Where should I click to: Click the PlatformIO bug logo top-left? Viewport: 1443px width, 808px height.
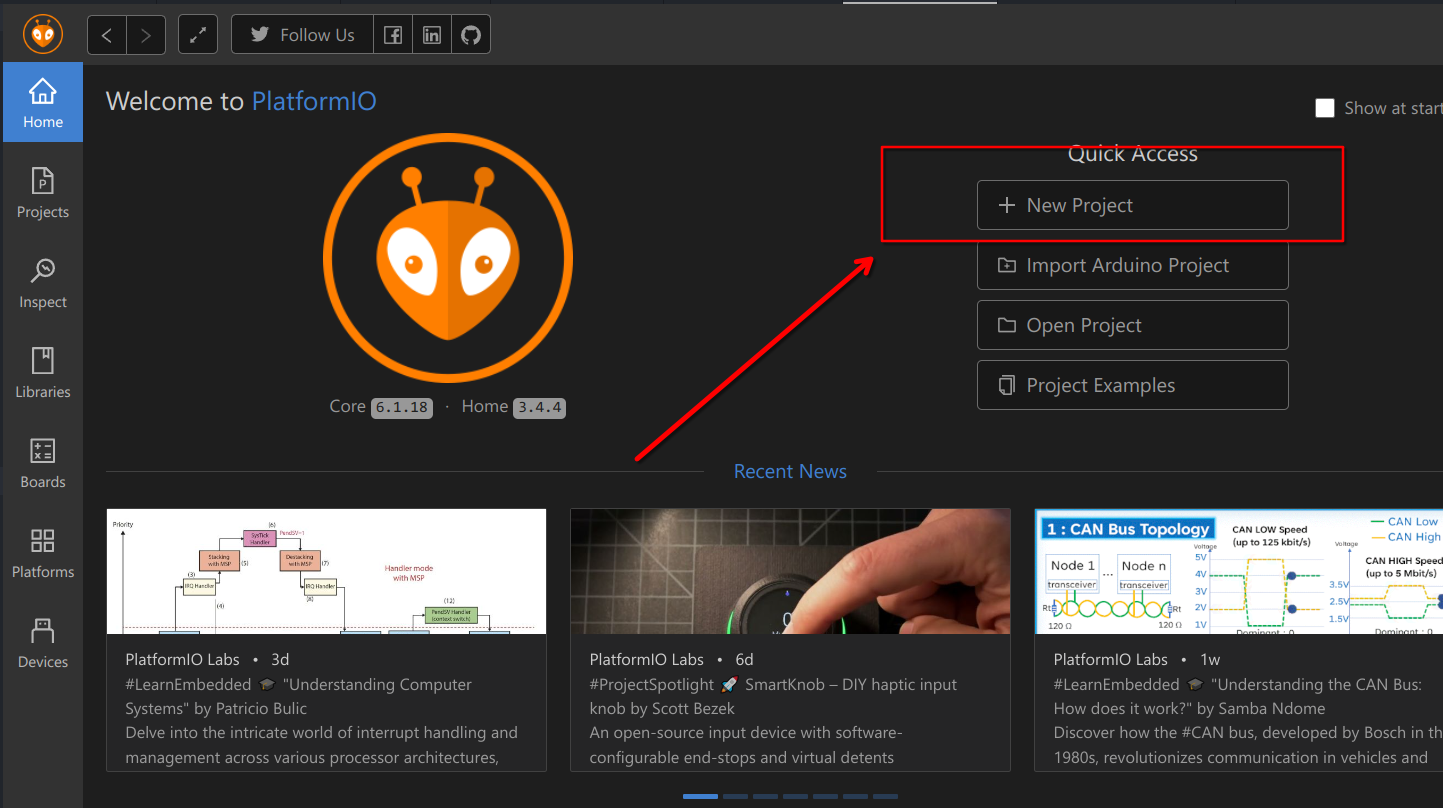(x=42, y=32)
